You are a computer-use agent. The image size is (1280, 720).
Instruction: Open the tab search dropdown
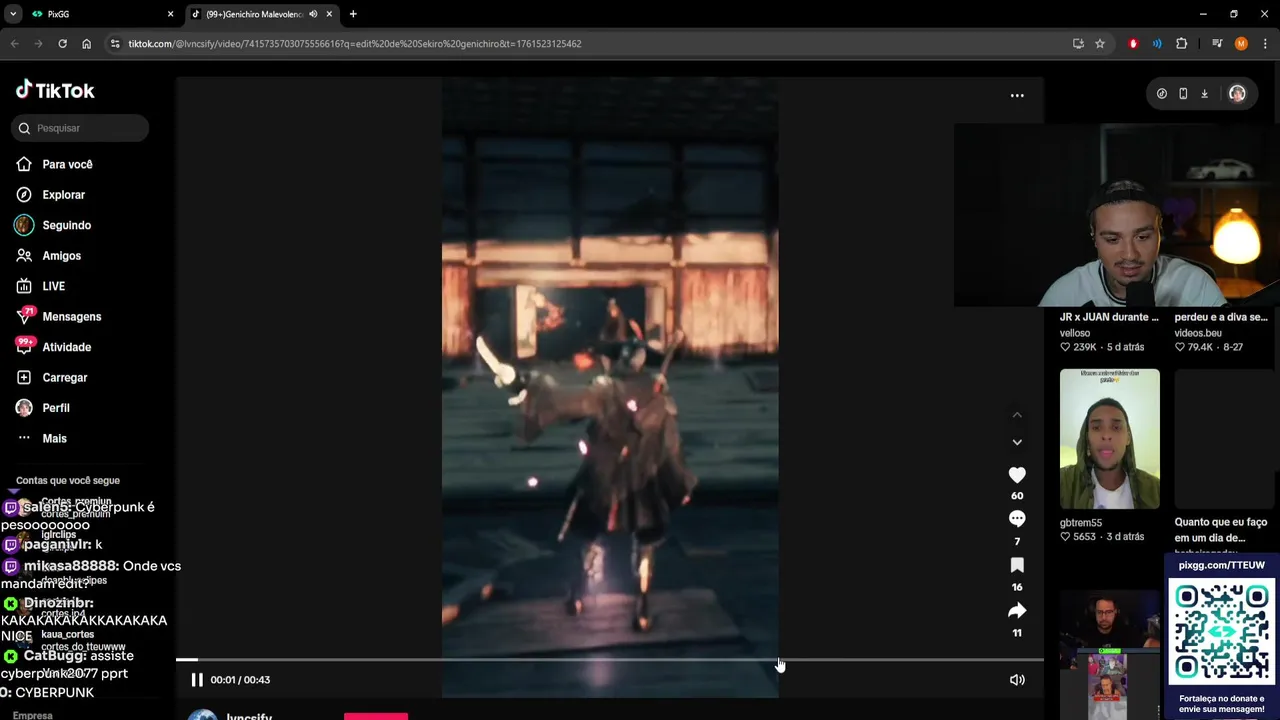tap(13, 14)
